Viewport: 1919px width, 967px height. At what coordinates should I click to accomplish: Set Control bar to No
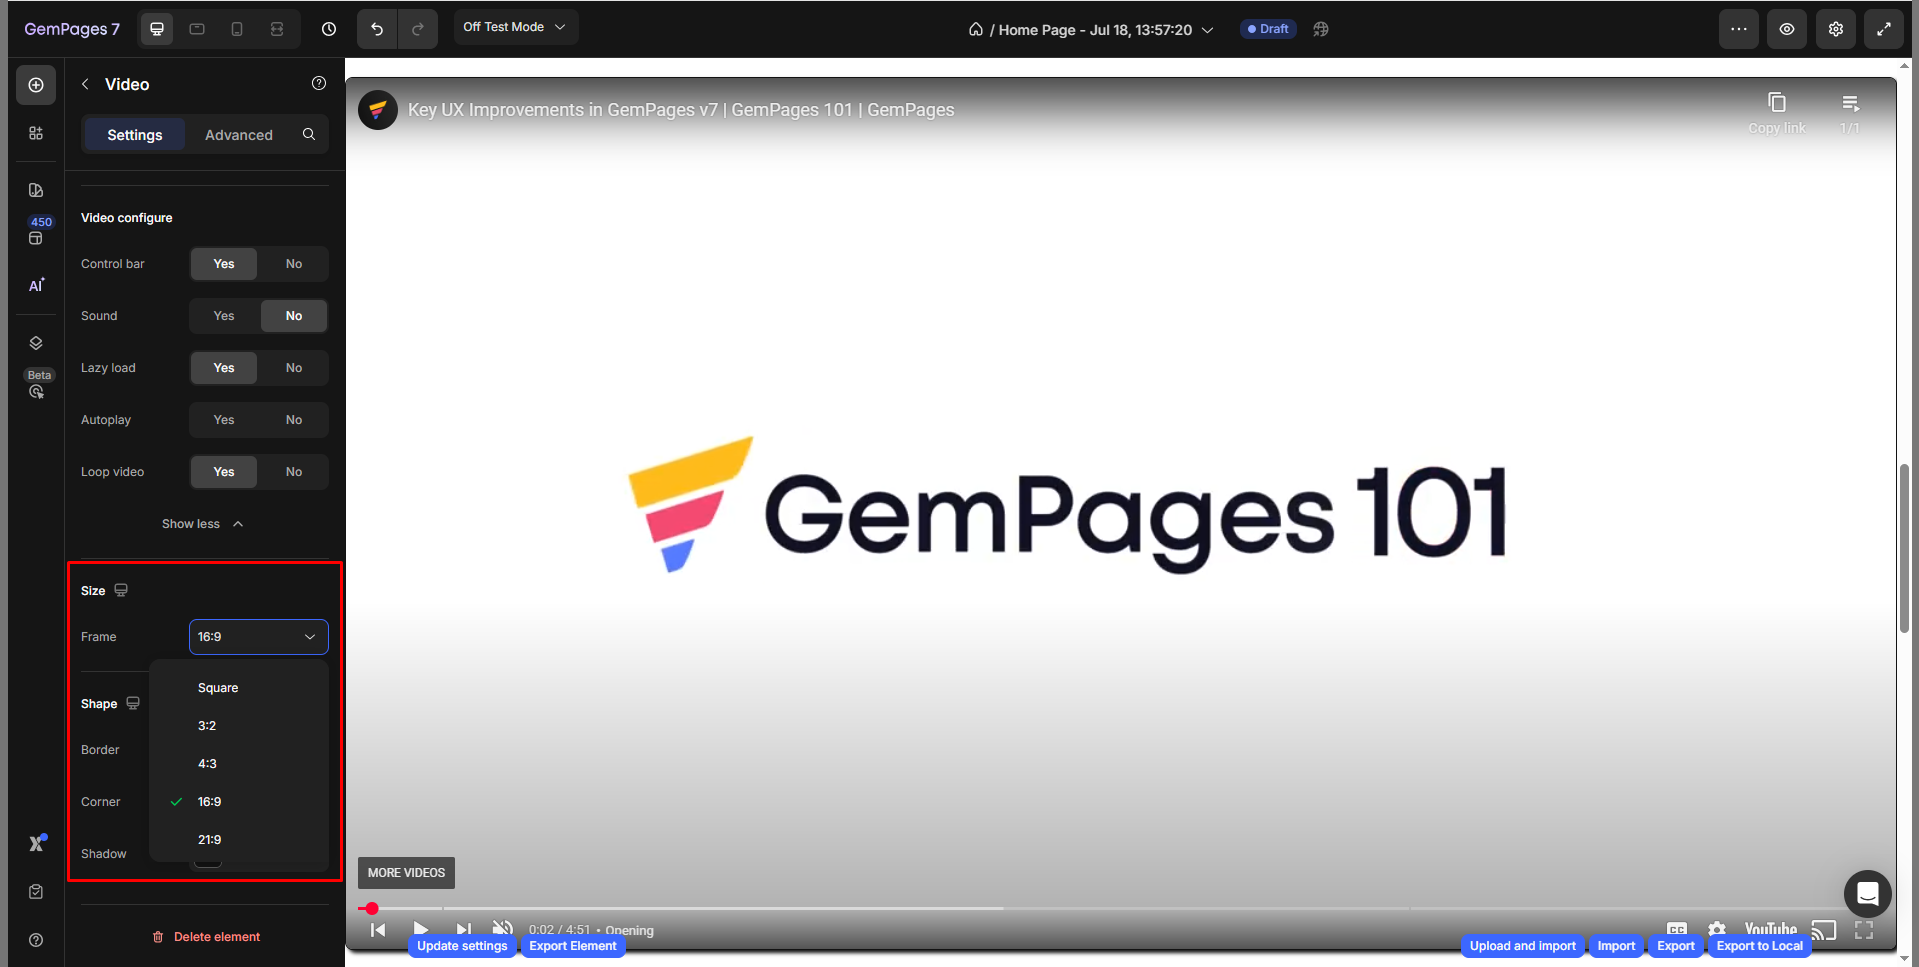[293, 264]
